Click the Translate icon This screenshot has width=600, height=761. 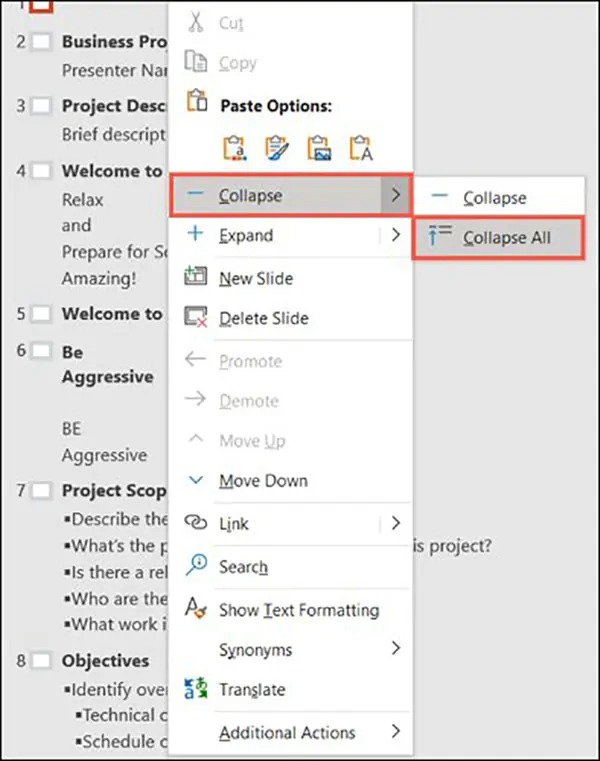click(x=196, y=688)
